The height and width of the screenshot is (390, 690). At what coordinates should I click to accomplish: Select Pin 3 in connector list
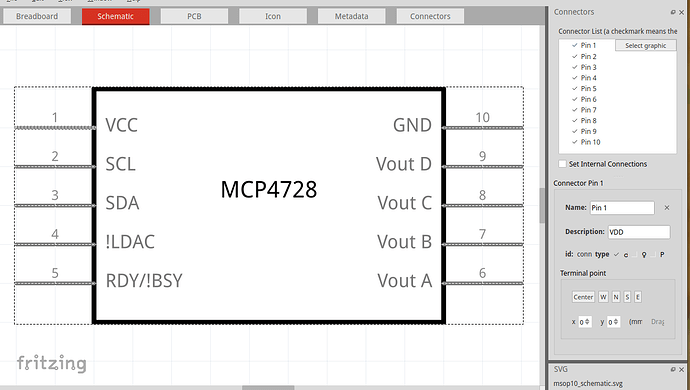[x=588, y=67]
